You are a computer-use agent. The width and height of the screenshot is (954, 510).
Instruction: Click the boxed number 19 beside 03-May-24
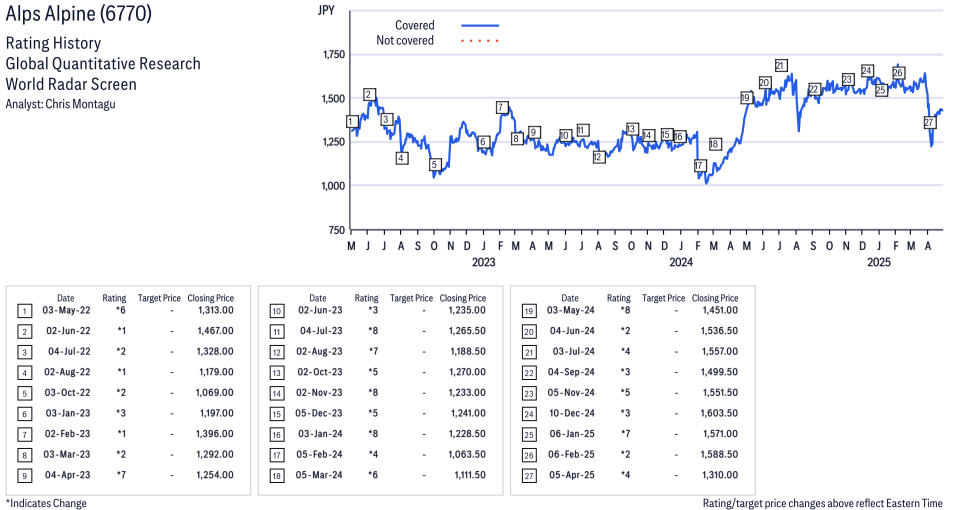[x=529, y=312]
